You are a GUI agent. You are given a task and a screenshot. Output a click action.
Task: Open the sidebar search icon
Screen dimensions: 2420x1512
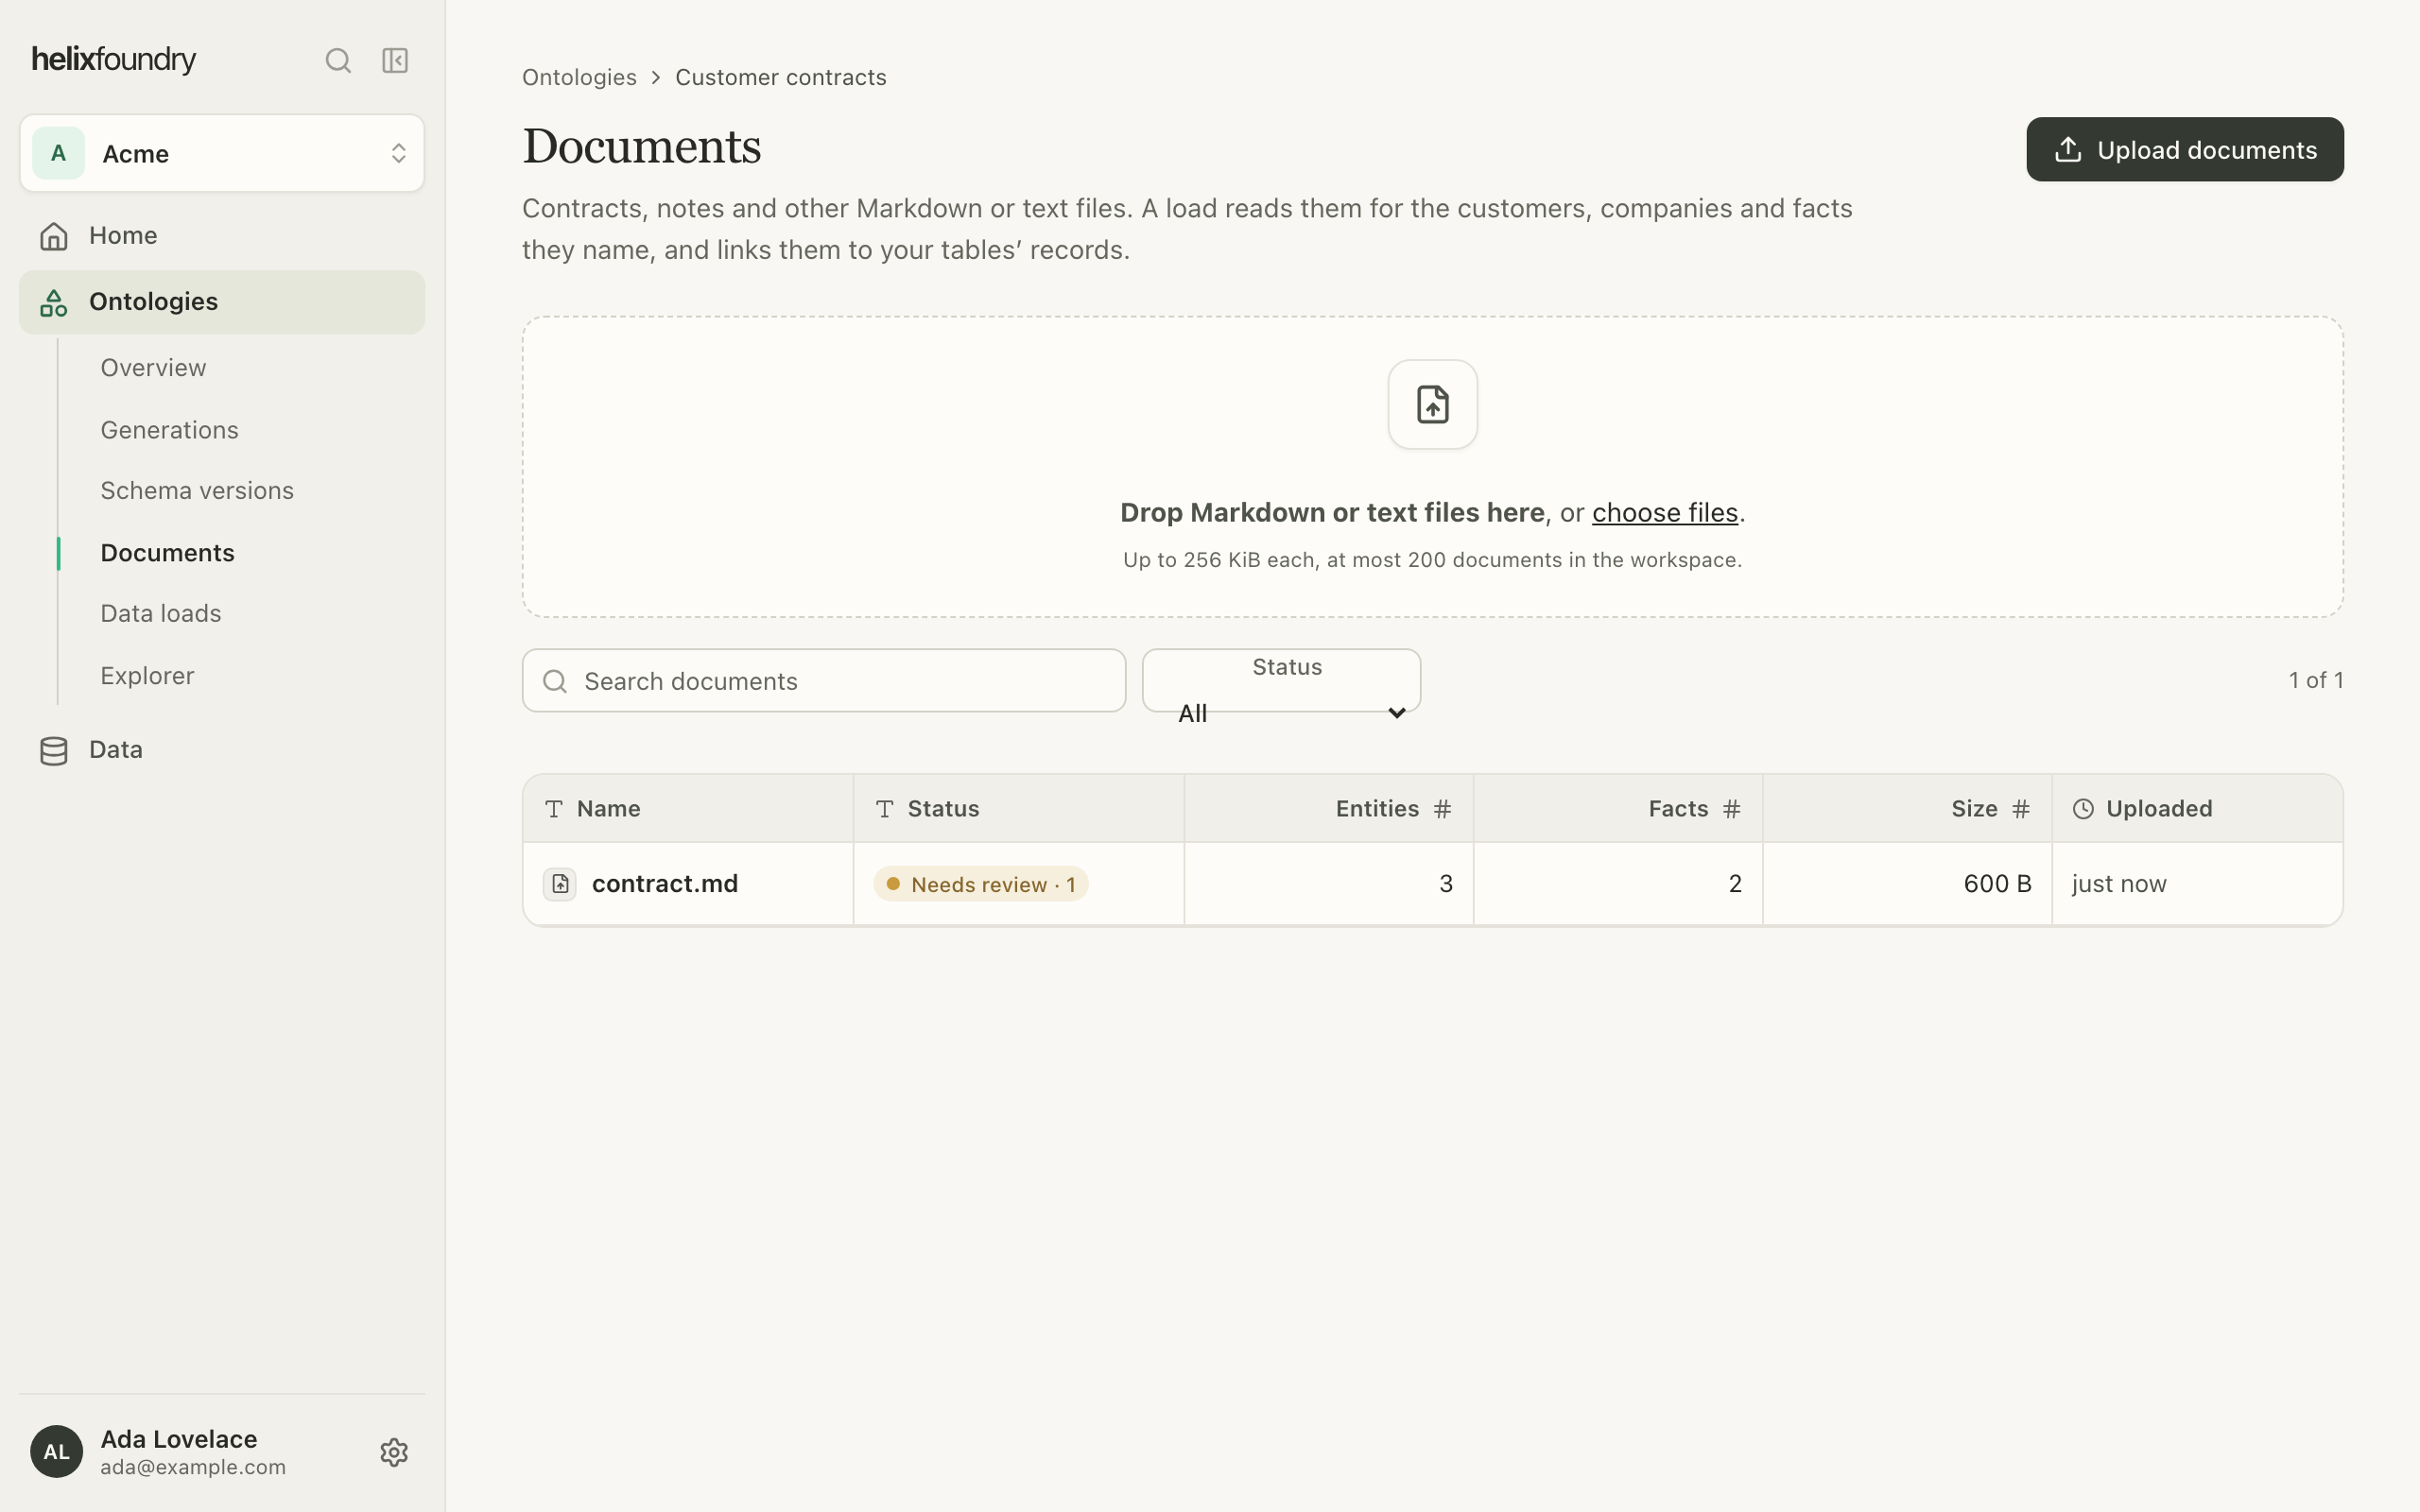[338, 61]
